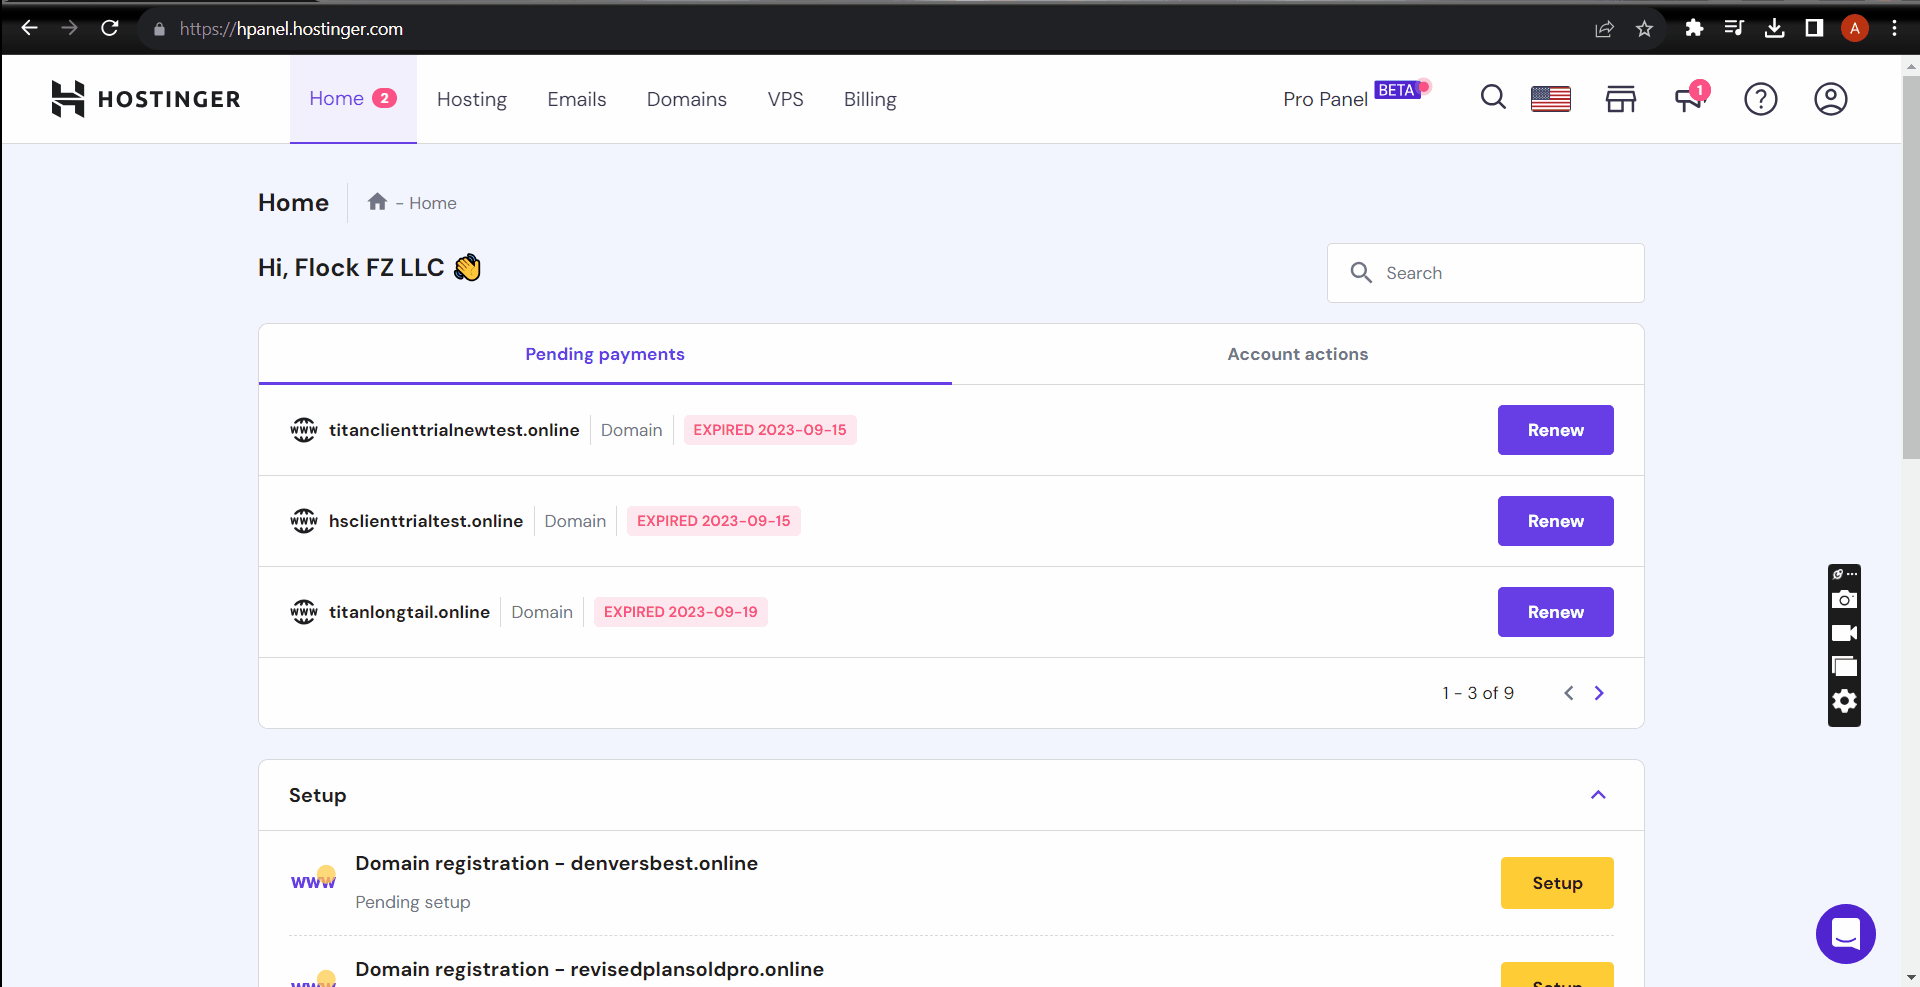
Task: Click the Pending setup status text
Action: pyautogui.click(x=413, y=902)
